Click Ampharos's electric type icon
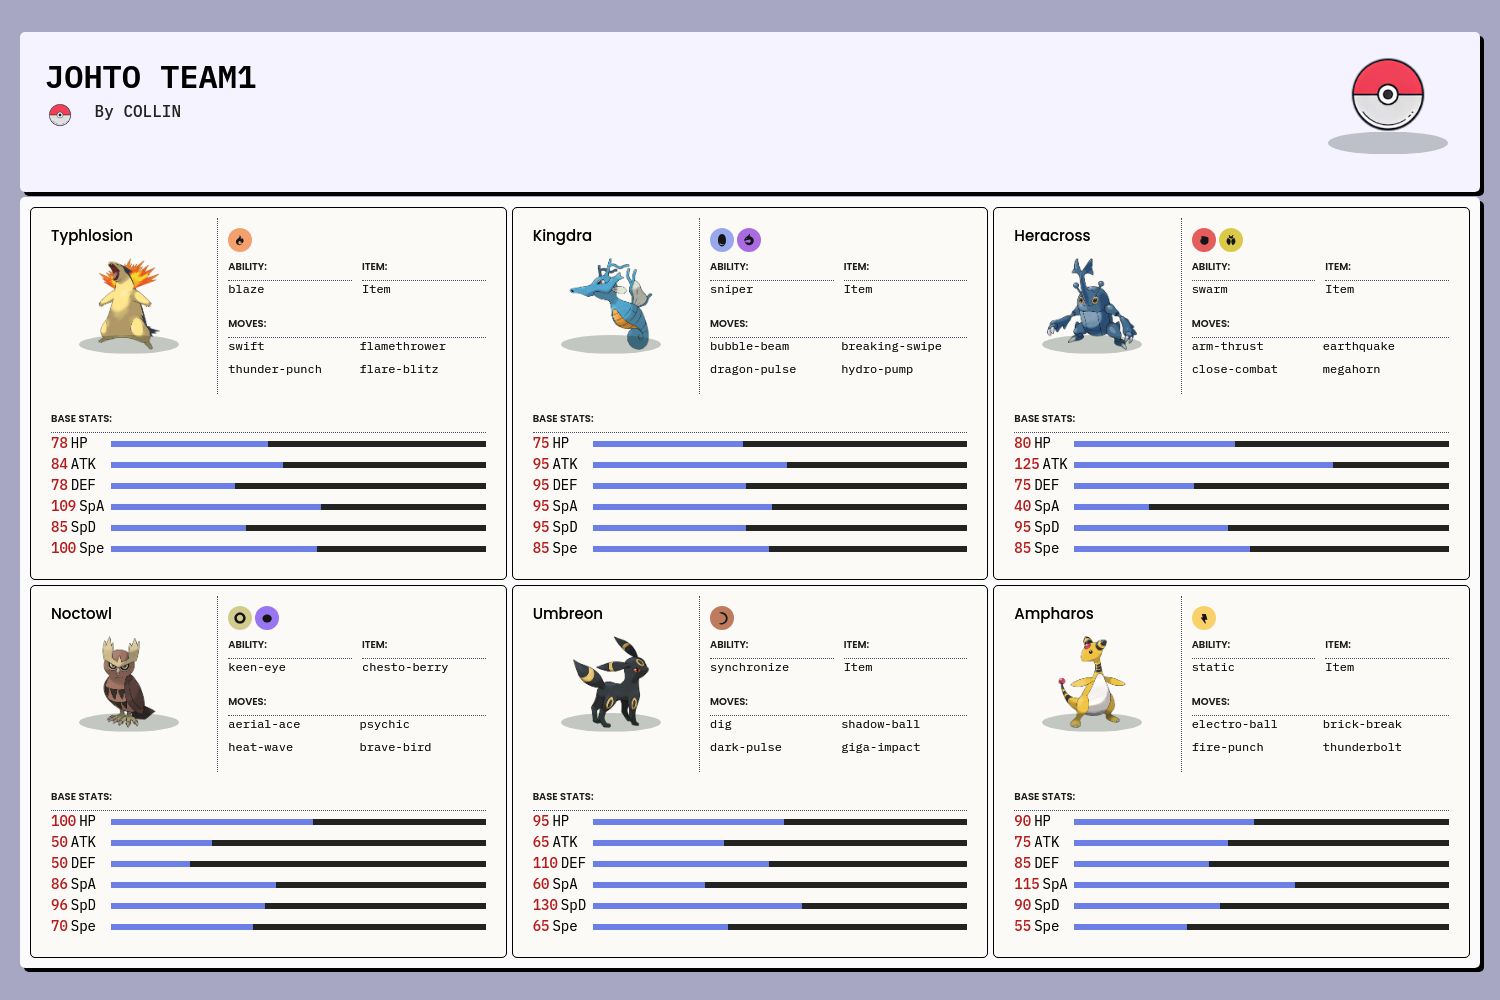The width and height of the screenshot is (1500, 1000). [x=1204, y=618]
